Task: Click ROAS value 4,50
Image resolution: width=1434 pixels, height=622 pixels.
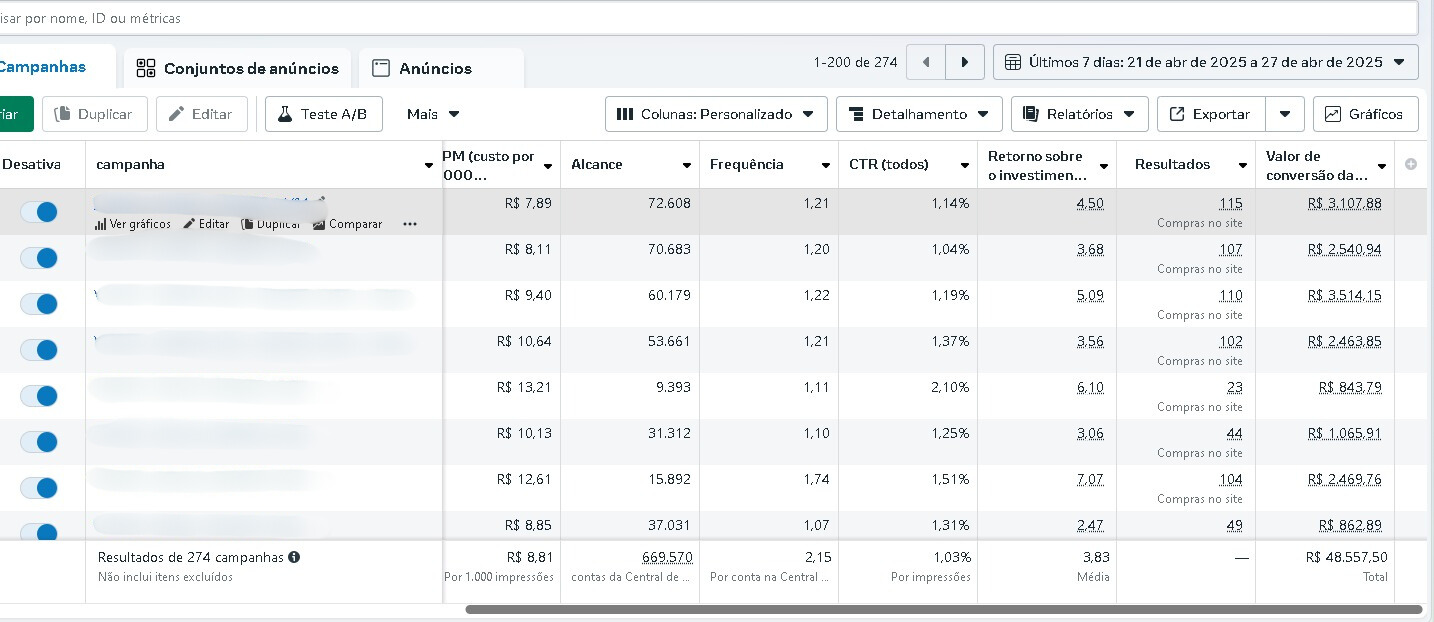Action: pos(1090,203)
